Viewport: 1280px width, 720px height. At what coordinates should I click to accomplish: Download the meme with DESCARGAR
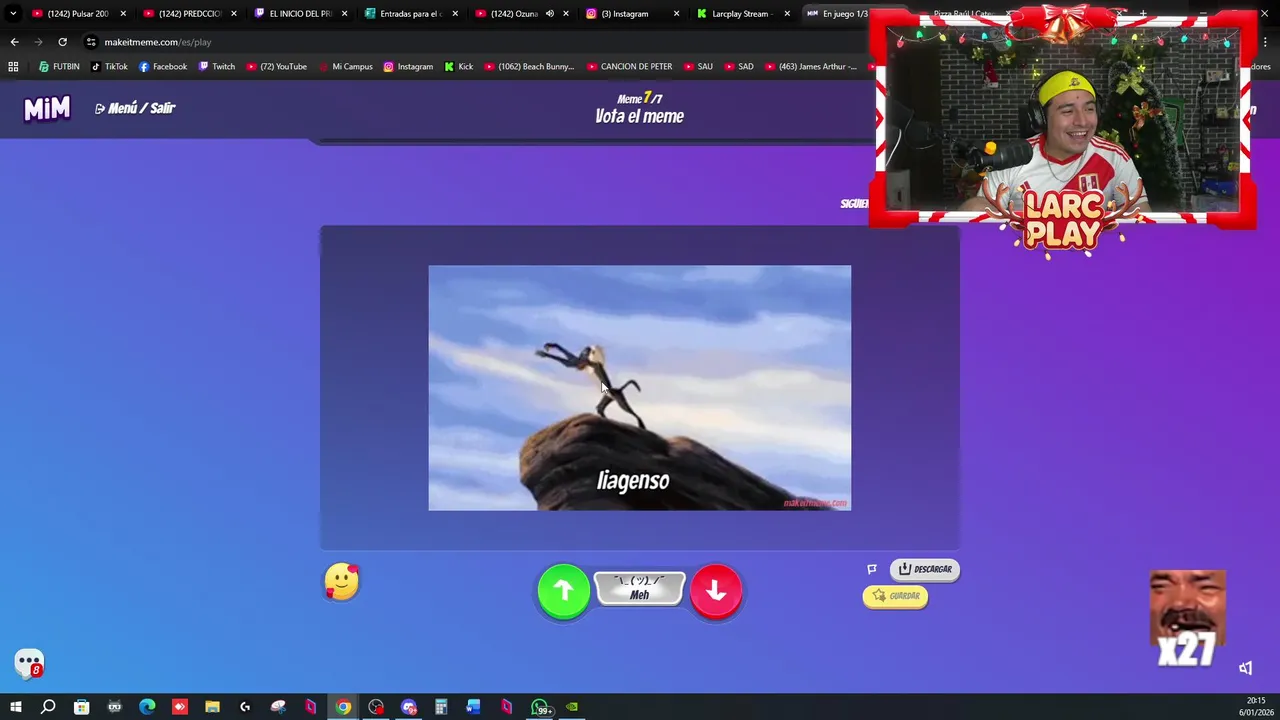click(925, 569)
